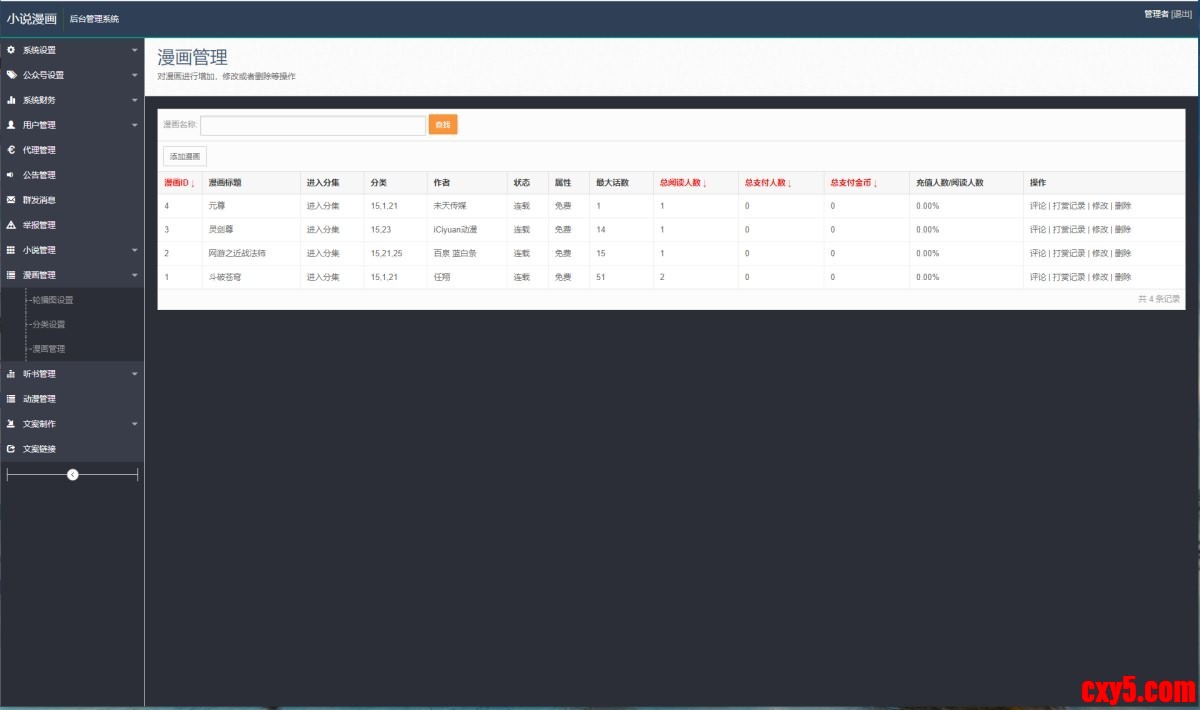Click the 斗破苍穹 title cell

click(x=225, y=277)
